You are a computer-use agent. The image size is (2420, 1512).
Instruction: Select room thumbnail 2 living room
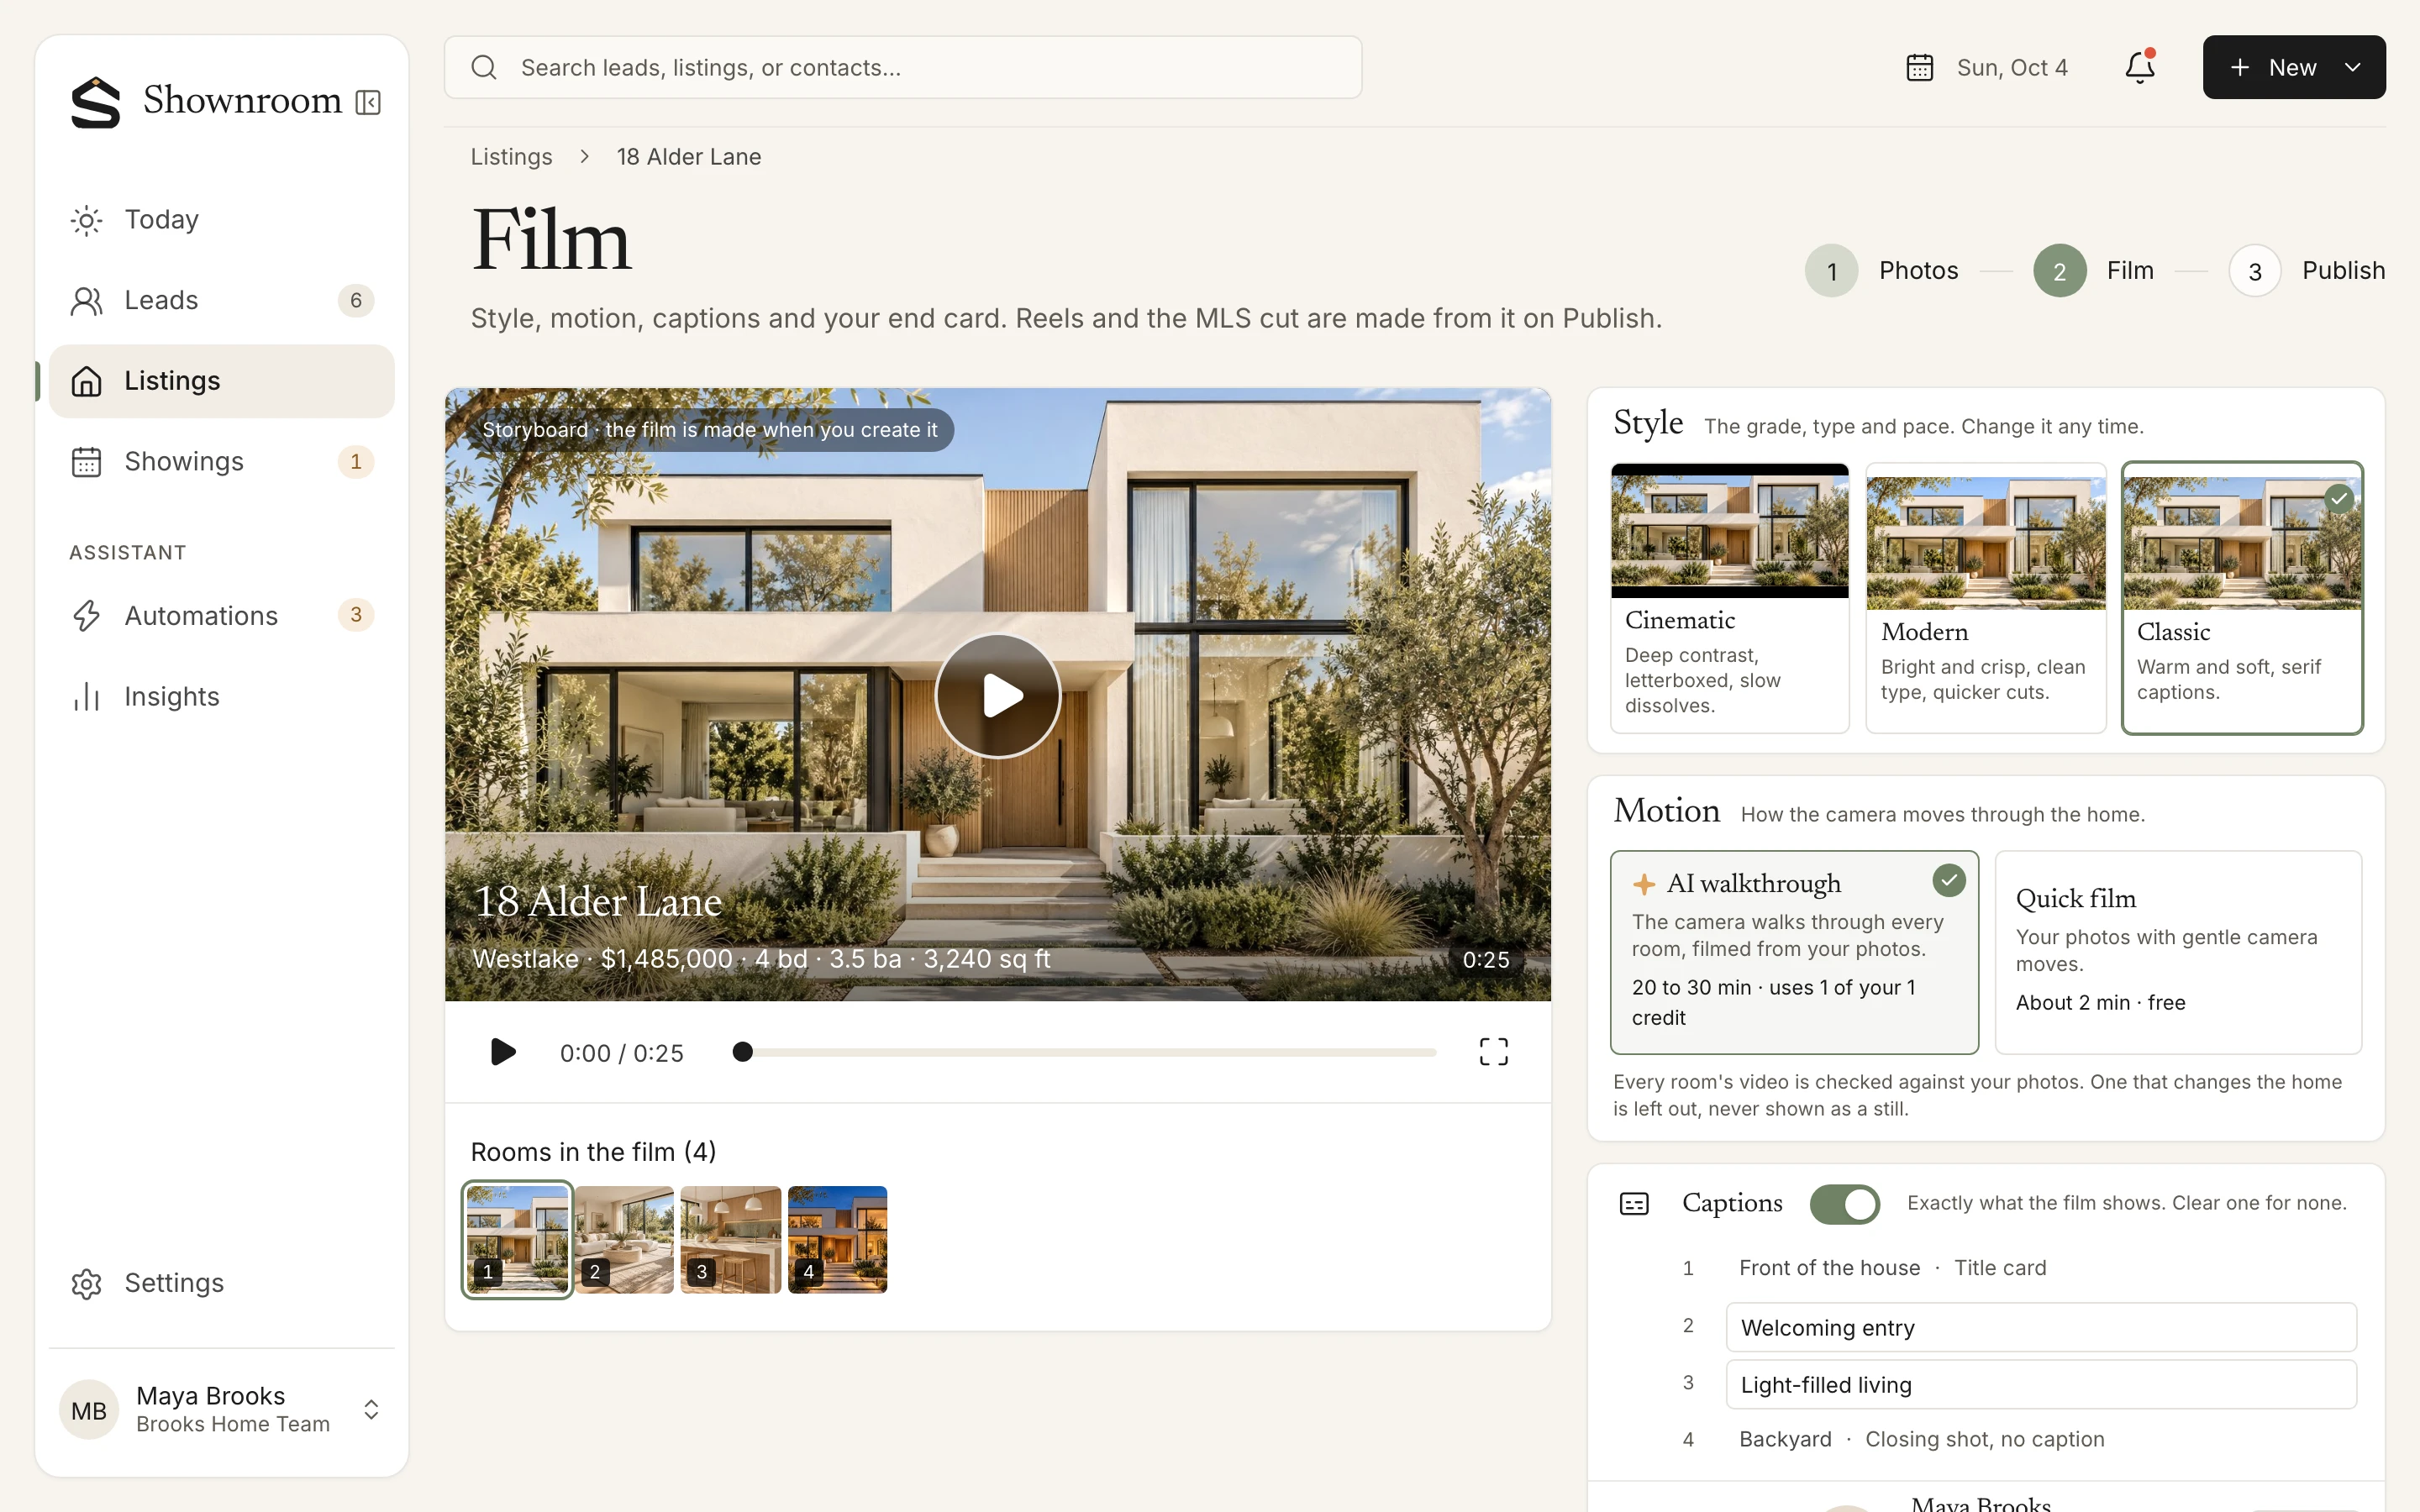[624, 1240]
